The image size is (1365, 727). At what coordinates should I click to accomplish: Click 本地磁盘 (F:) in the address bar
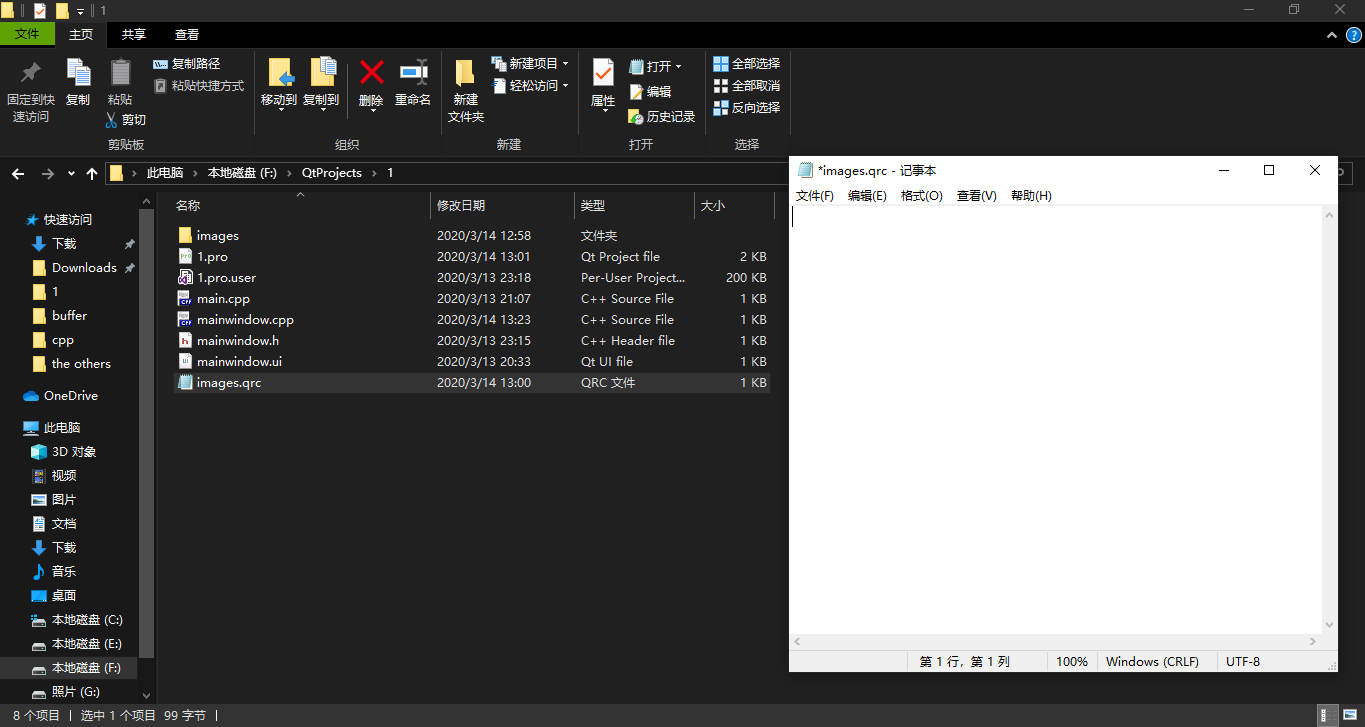(x=242, y=173)
